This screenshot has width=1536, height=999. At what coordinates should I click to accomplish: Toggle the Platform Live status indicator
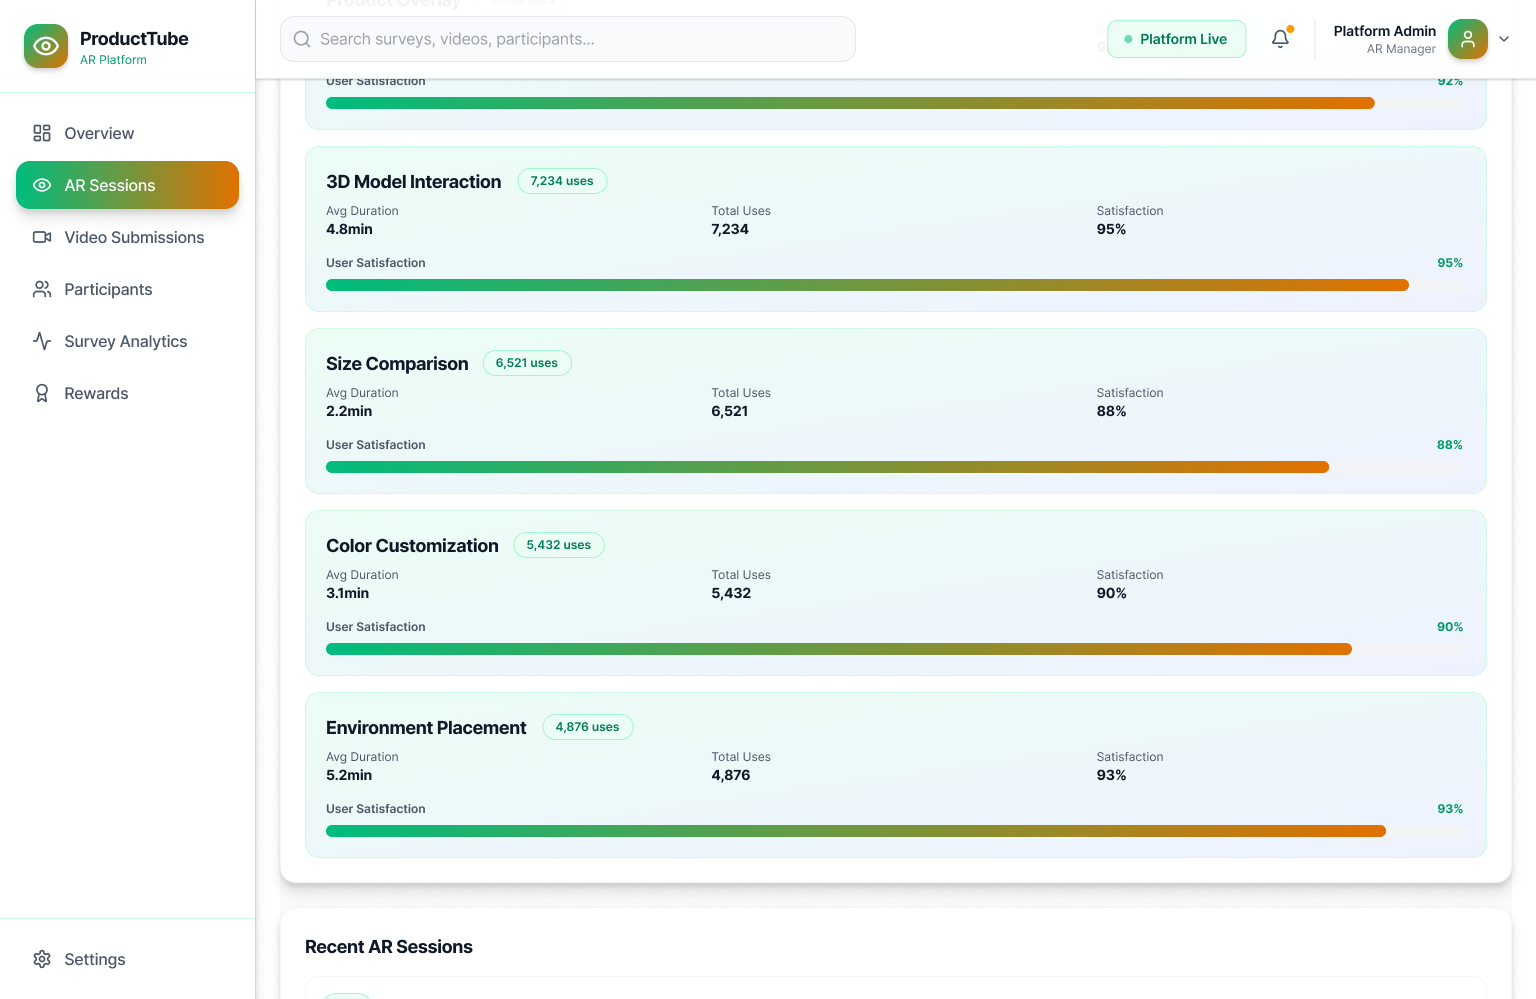pyautogui.click(x=1176, y=38)
